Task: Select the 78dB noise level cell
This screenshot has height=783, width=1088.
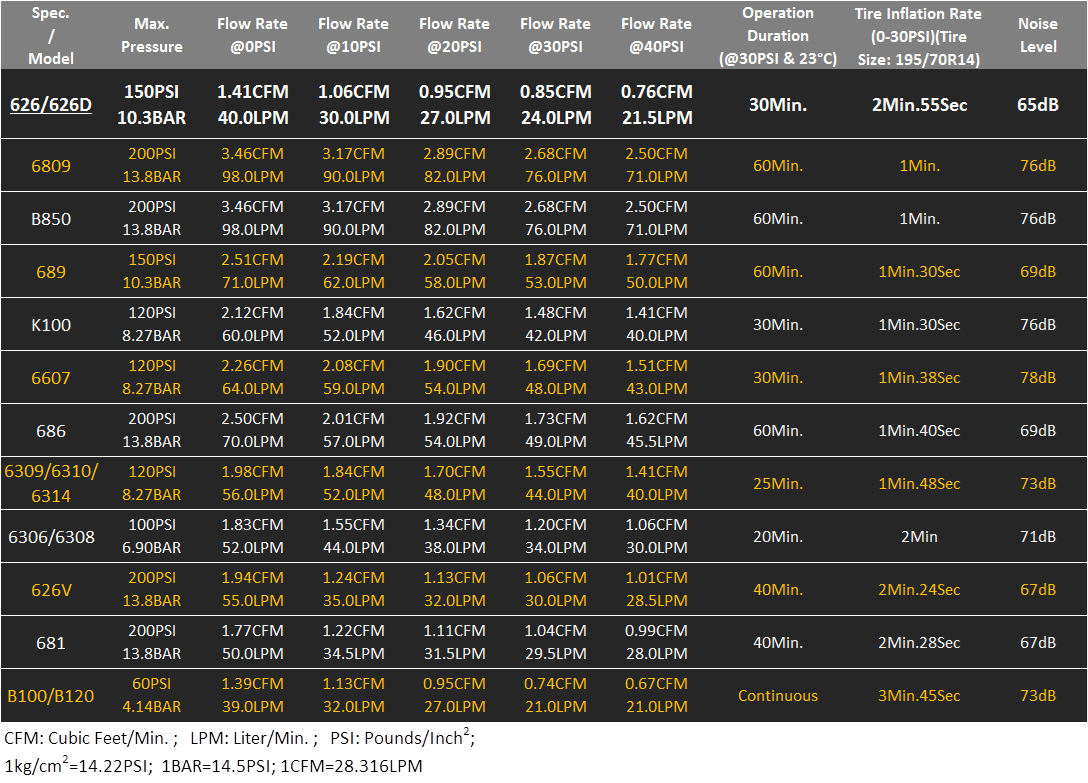Action: click(1037, 378)
